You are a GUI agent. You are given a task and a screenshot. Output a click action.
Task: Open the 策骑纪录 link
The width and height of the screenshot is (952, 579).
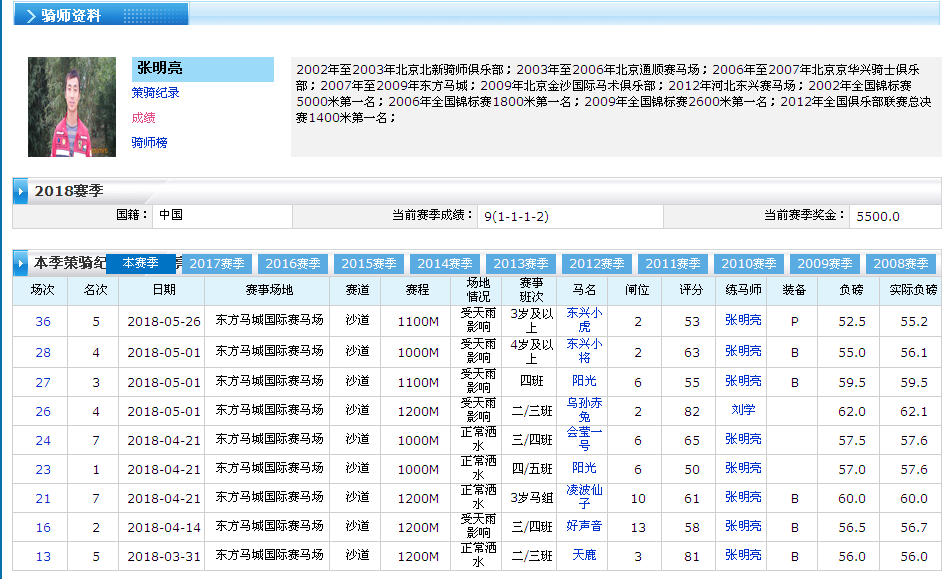coord(155,93)
